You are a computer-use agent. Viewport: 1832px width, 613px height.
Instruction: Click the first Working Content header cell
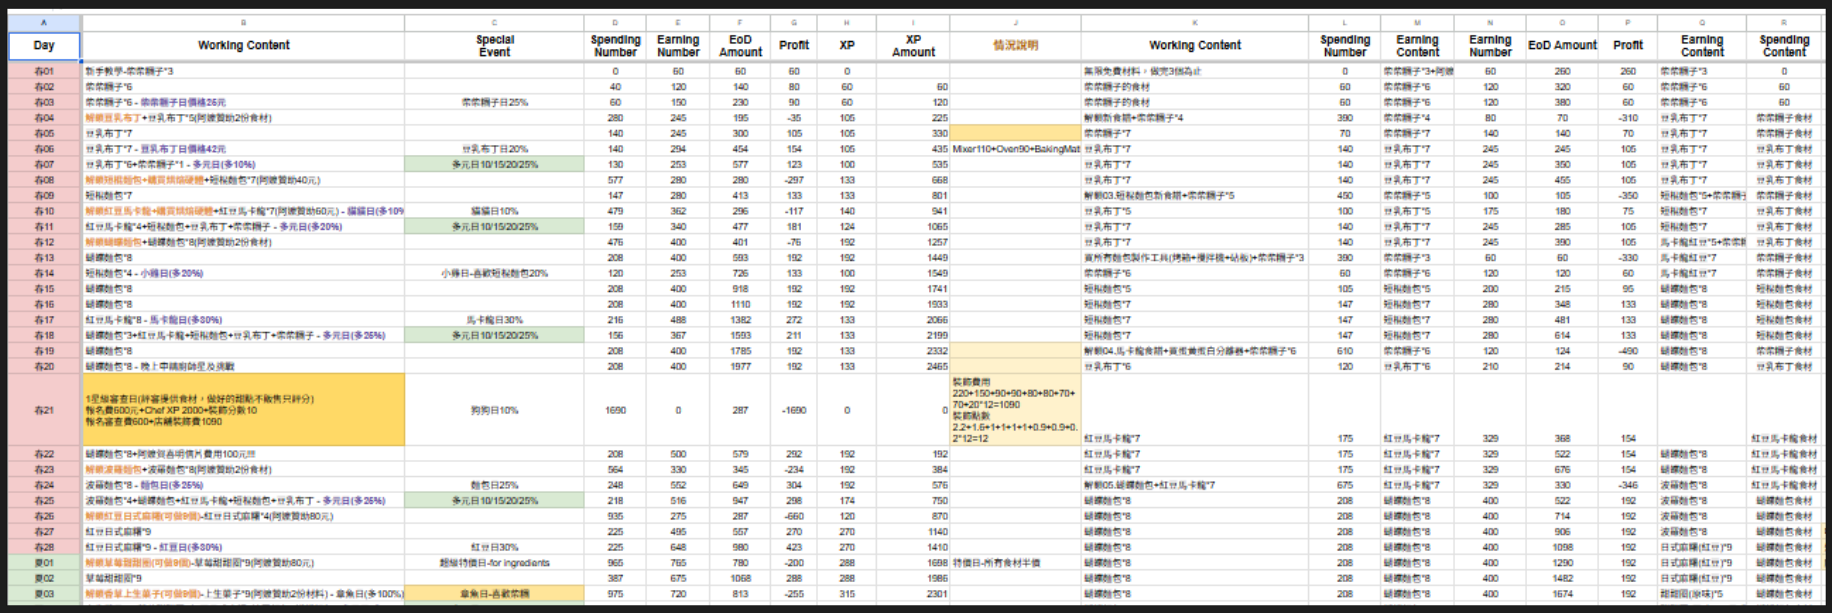click(x=243, y=45)
